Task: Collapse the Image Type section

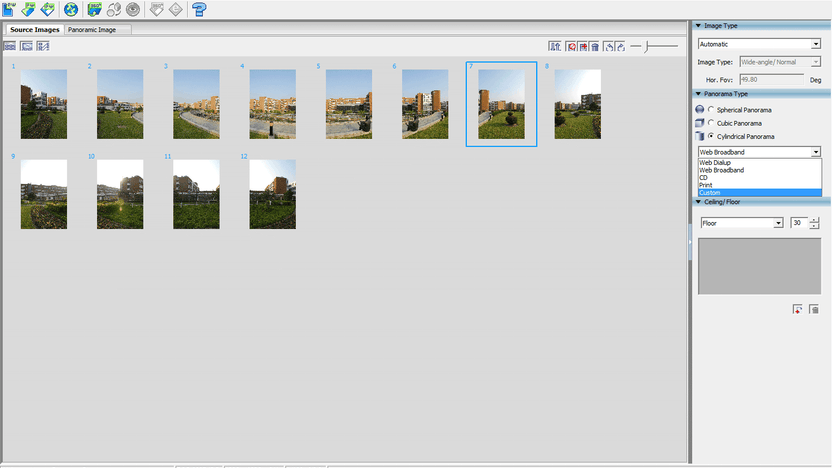Action: 698,25
